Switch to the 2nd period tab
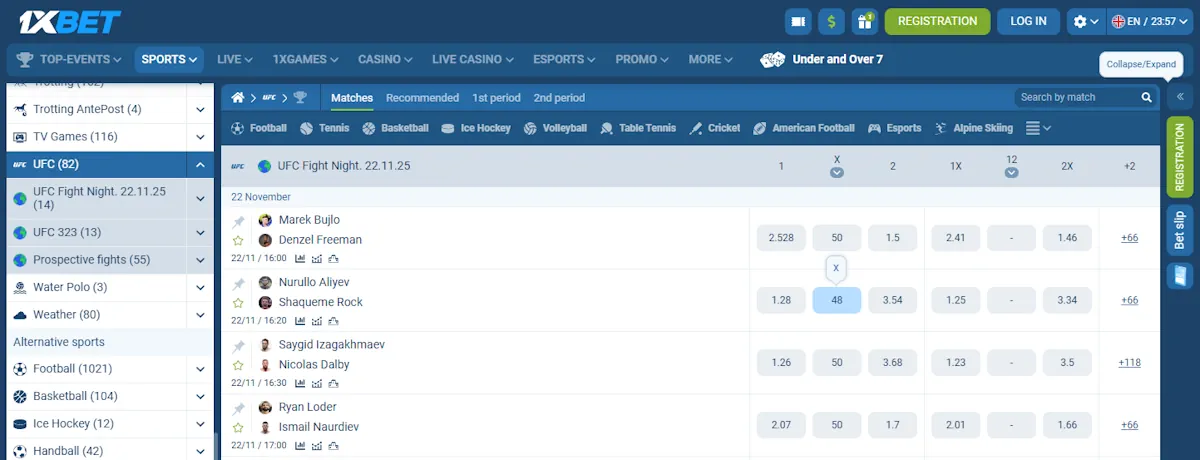This screenshot has width=1200, height=460. 559,98
